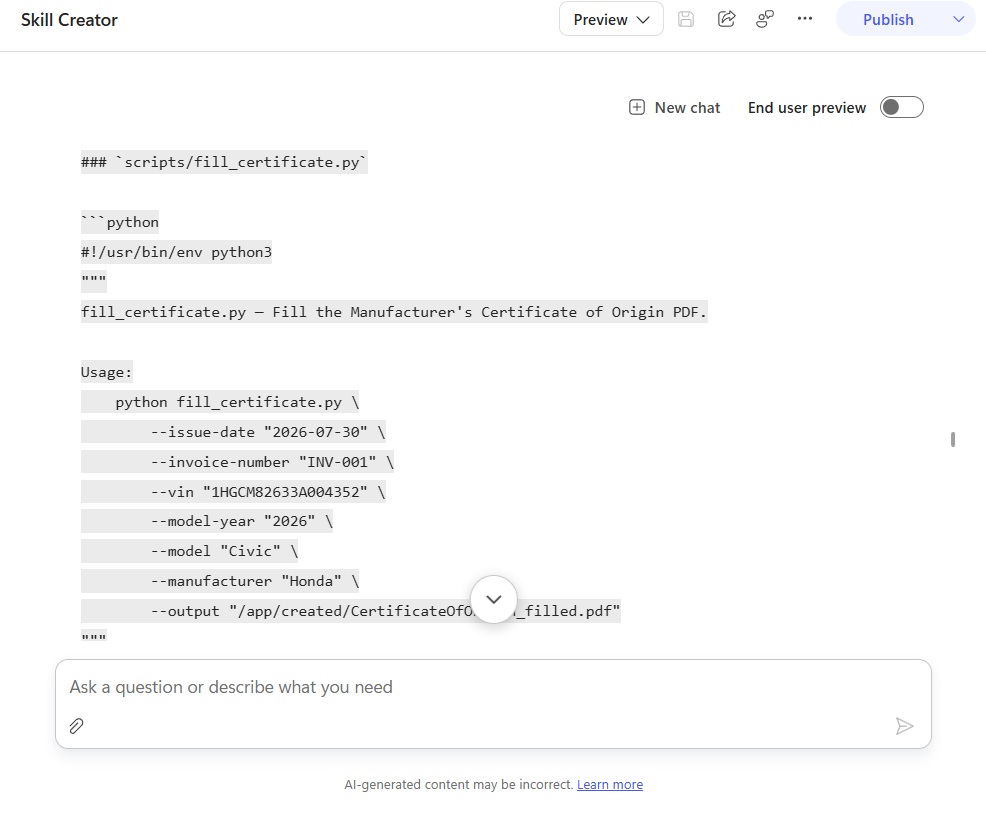Click the vertical scrollbar thumb

[x=953, y=439]
